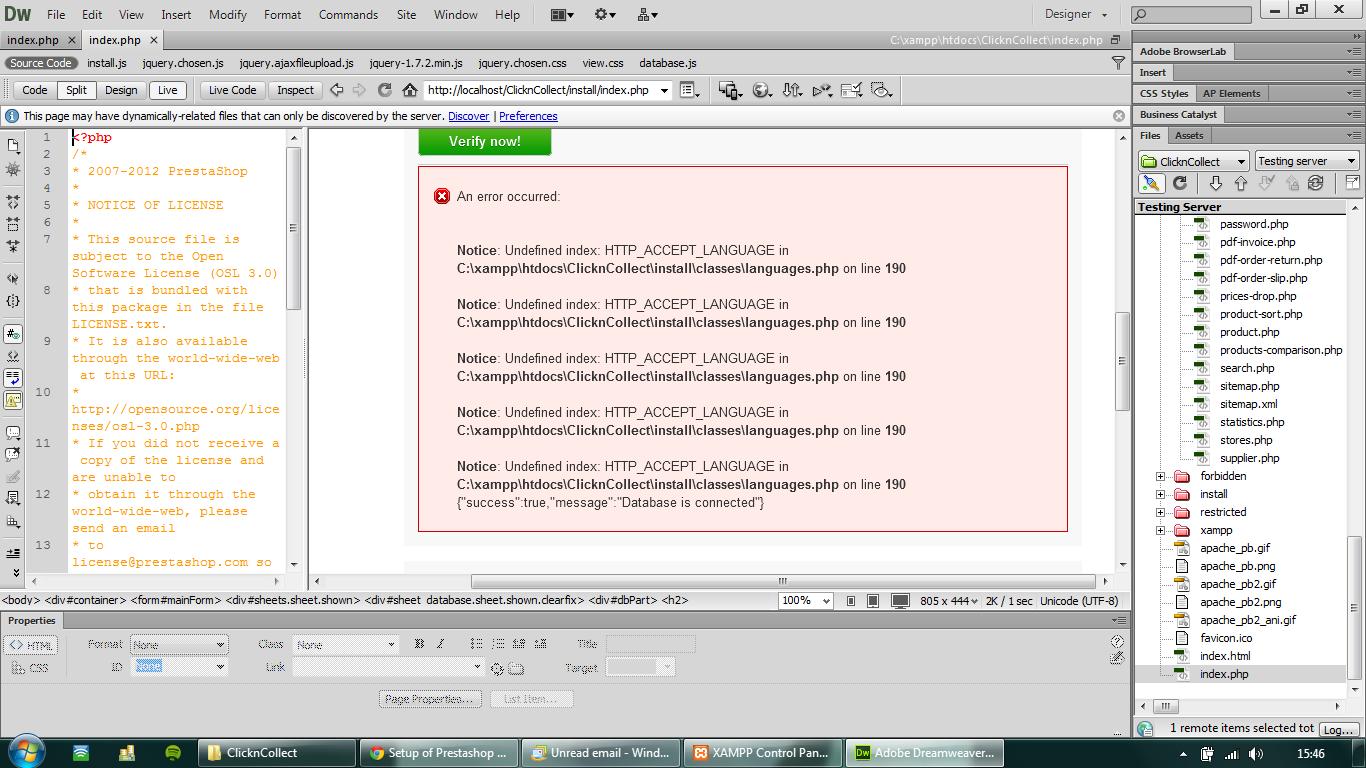This screenshot has width=1366, height=768.
Task: Open the Site menu
Action: (x=406, y=15)
